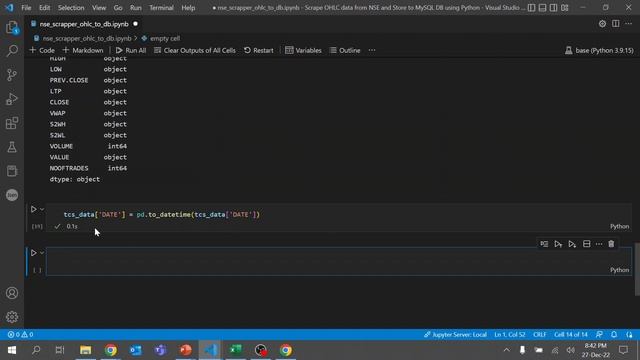Open Windows Start menu
The width and height of the screenshot is (640, 360).
click(x=11, y=350)
